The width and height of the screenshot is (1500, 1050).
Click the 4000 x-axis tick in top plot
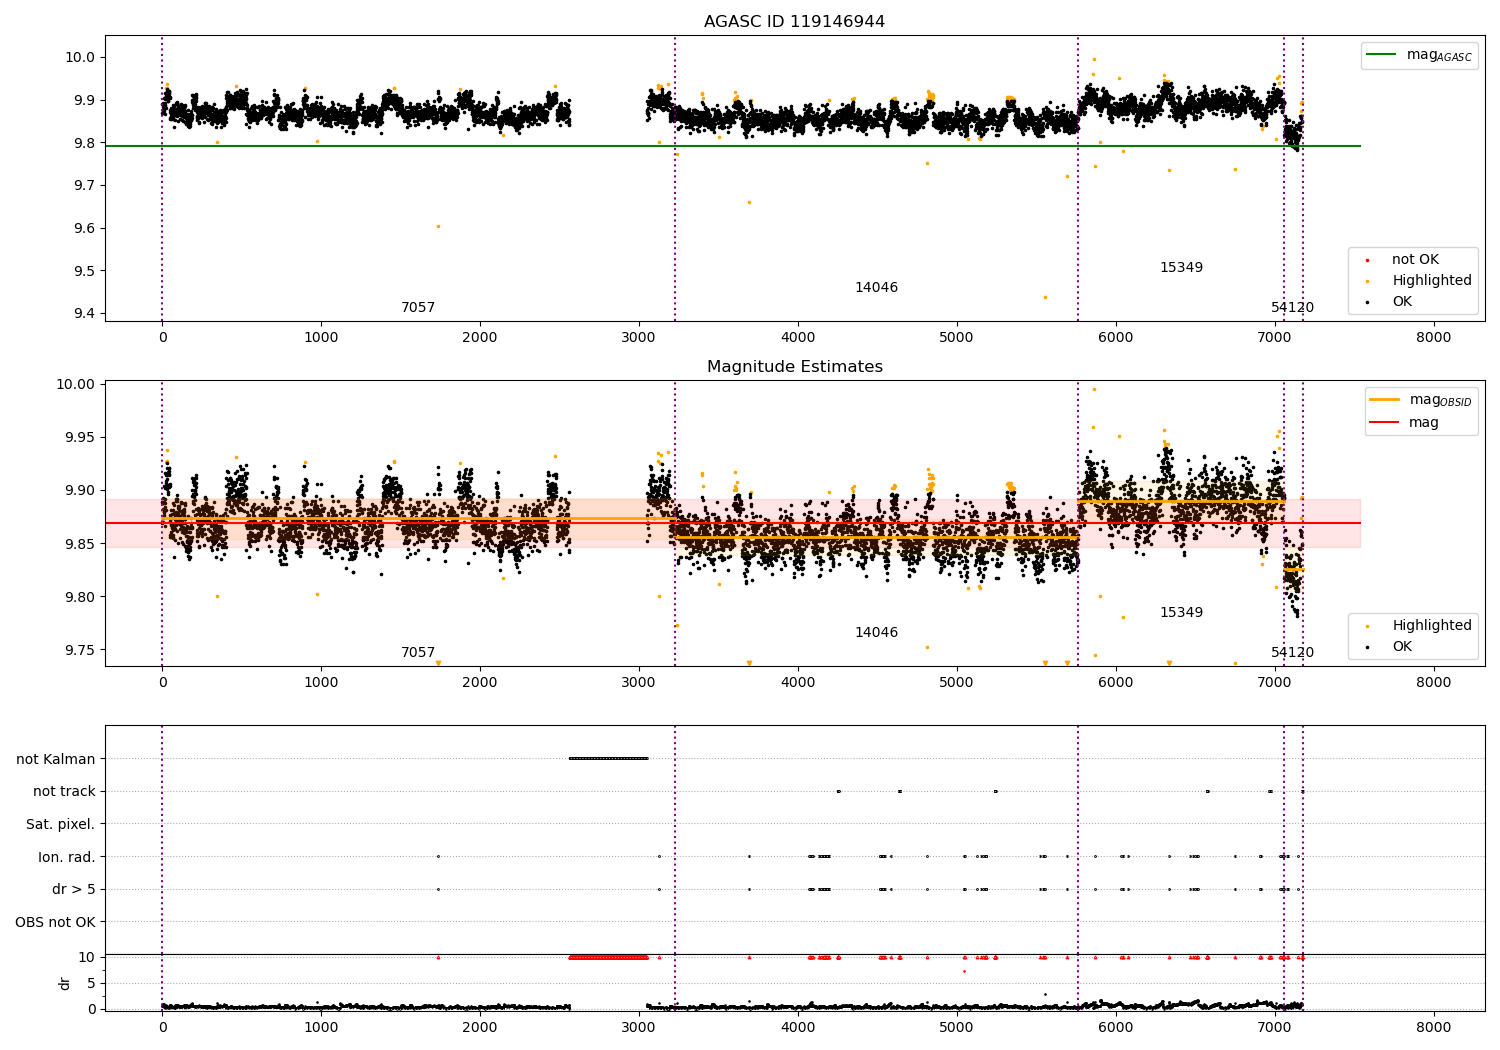click(x=798, y=339)
